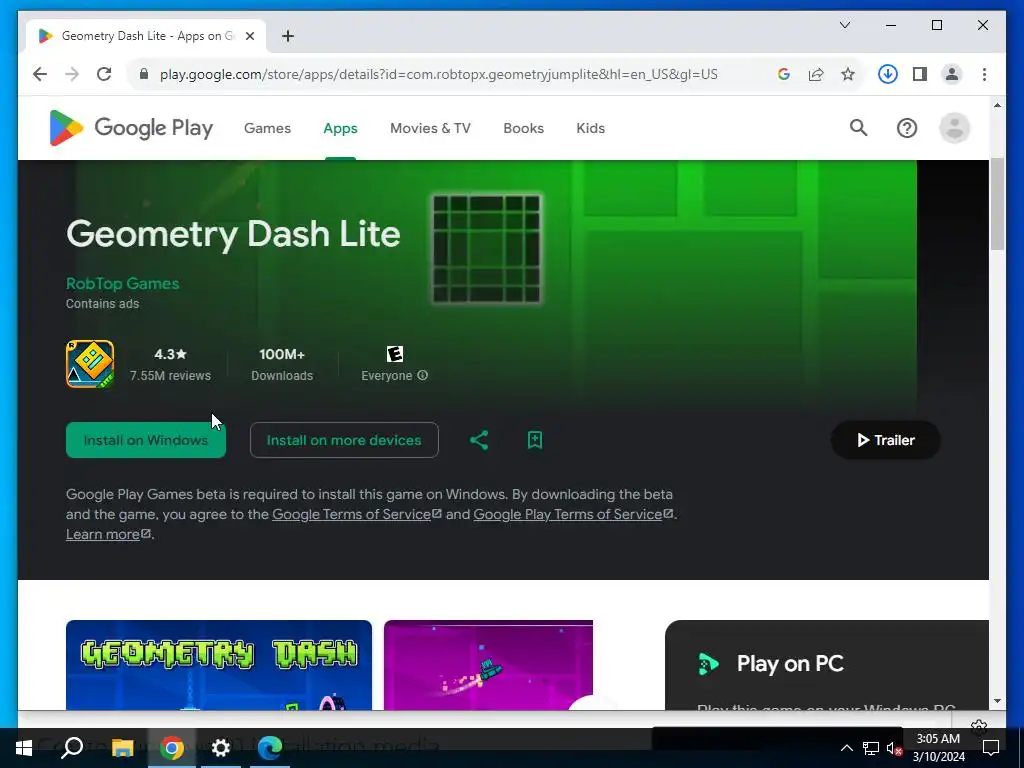Screen dimensions: 1024x768
Task: Open the purple gameplay screenshot thumbnail
Action: pos(488,665)
